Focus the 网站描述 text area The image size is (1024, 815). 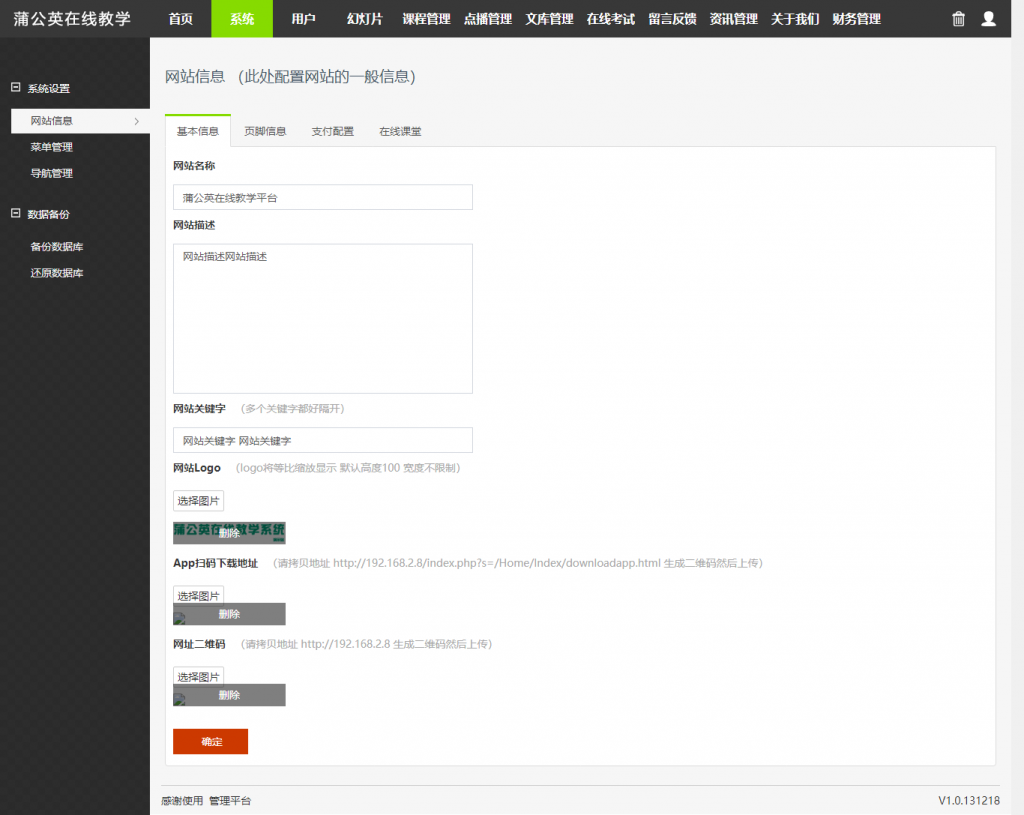322,318
